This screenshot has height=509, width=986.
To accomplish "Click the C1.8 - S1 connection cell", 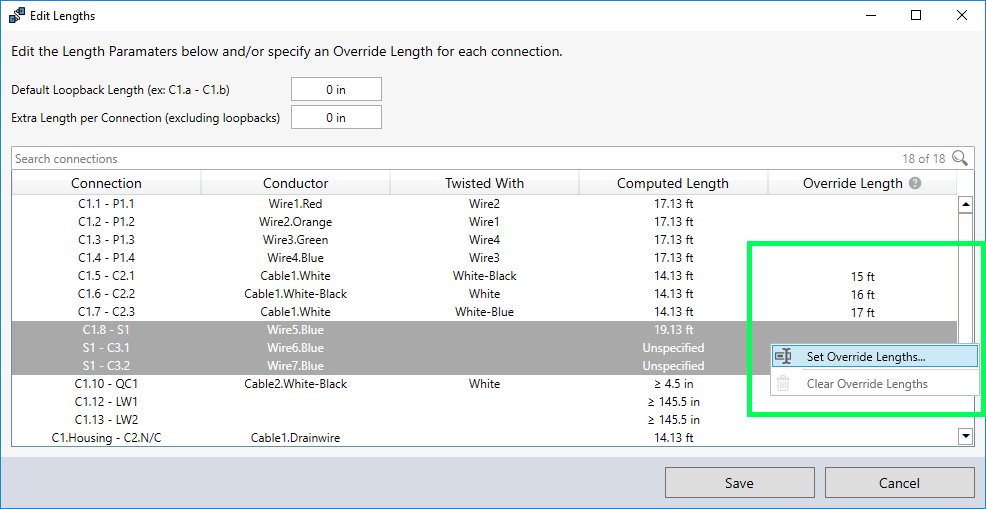I will 106,330.
